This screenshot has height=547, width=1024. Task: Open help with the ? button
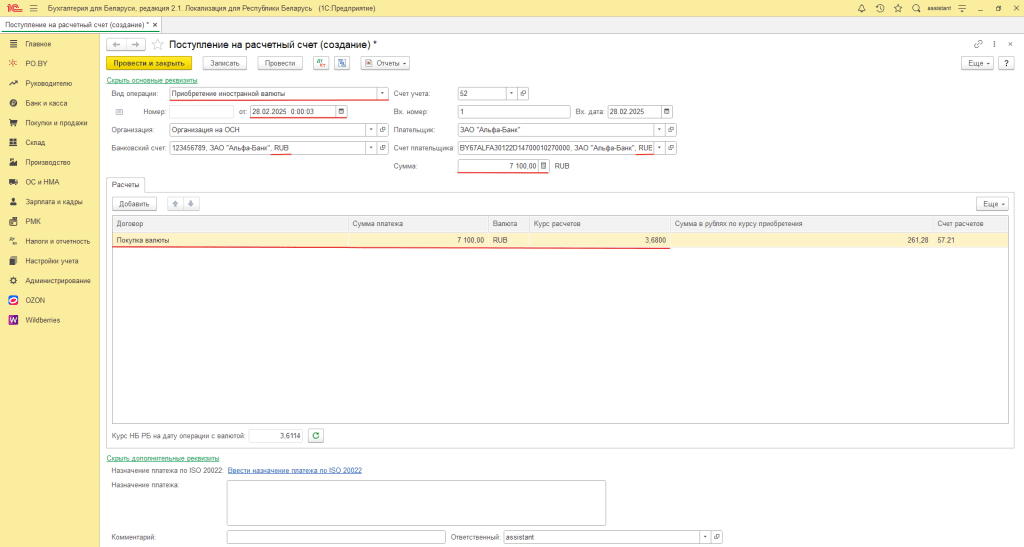coord(1006,63)
